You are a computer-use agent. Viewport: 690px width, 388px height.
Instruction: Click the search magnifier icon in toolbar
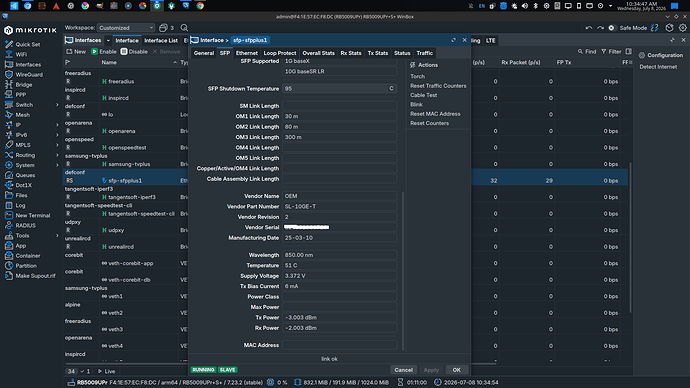click(184, 28)
